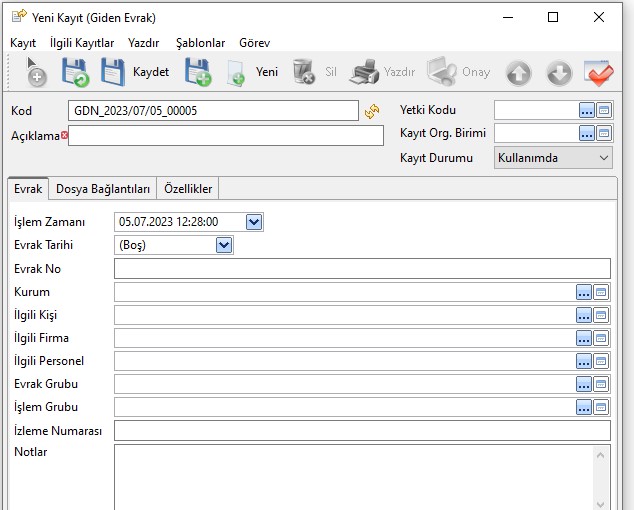Open the İlgili Kayıtlar menu
Screen dimensions: 634x510
[x=82, y=43]
